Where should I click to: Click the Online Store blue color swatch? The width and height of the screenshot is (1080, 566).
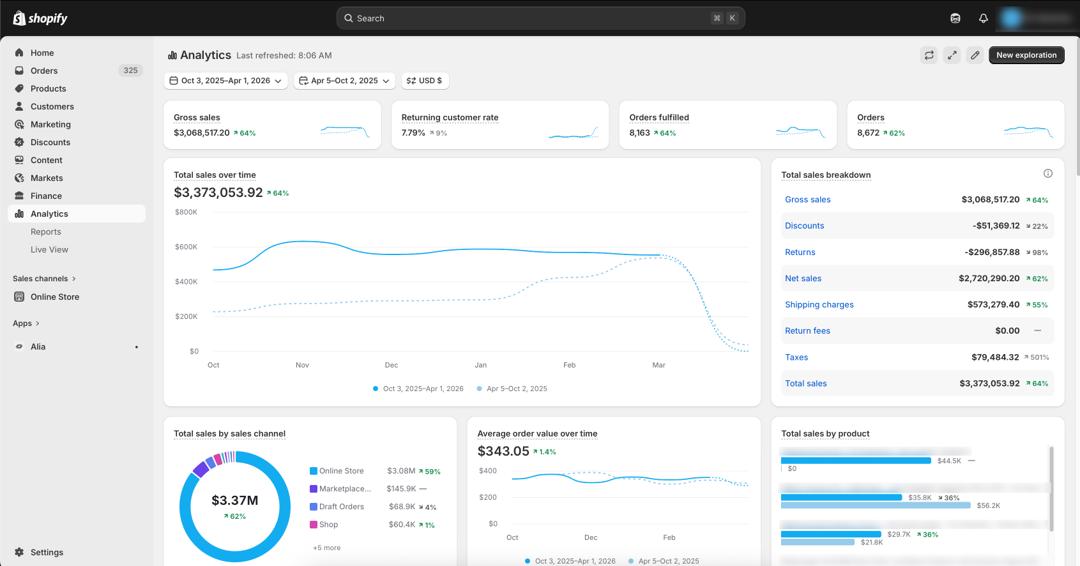coord(313,471)
